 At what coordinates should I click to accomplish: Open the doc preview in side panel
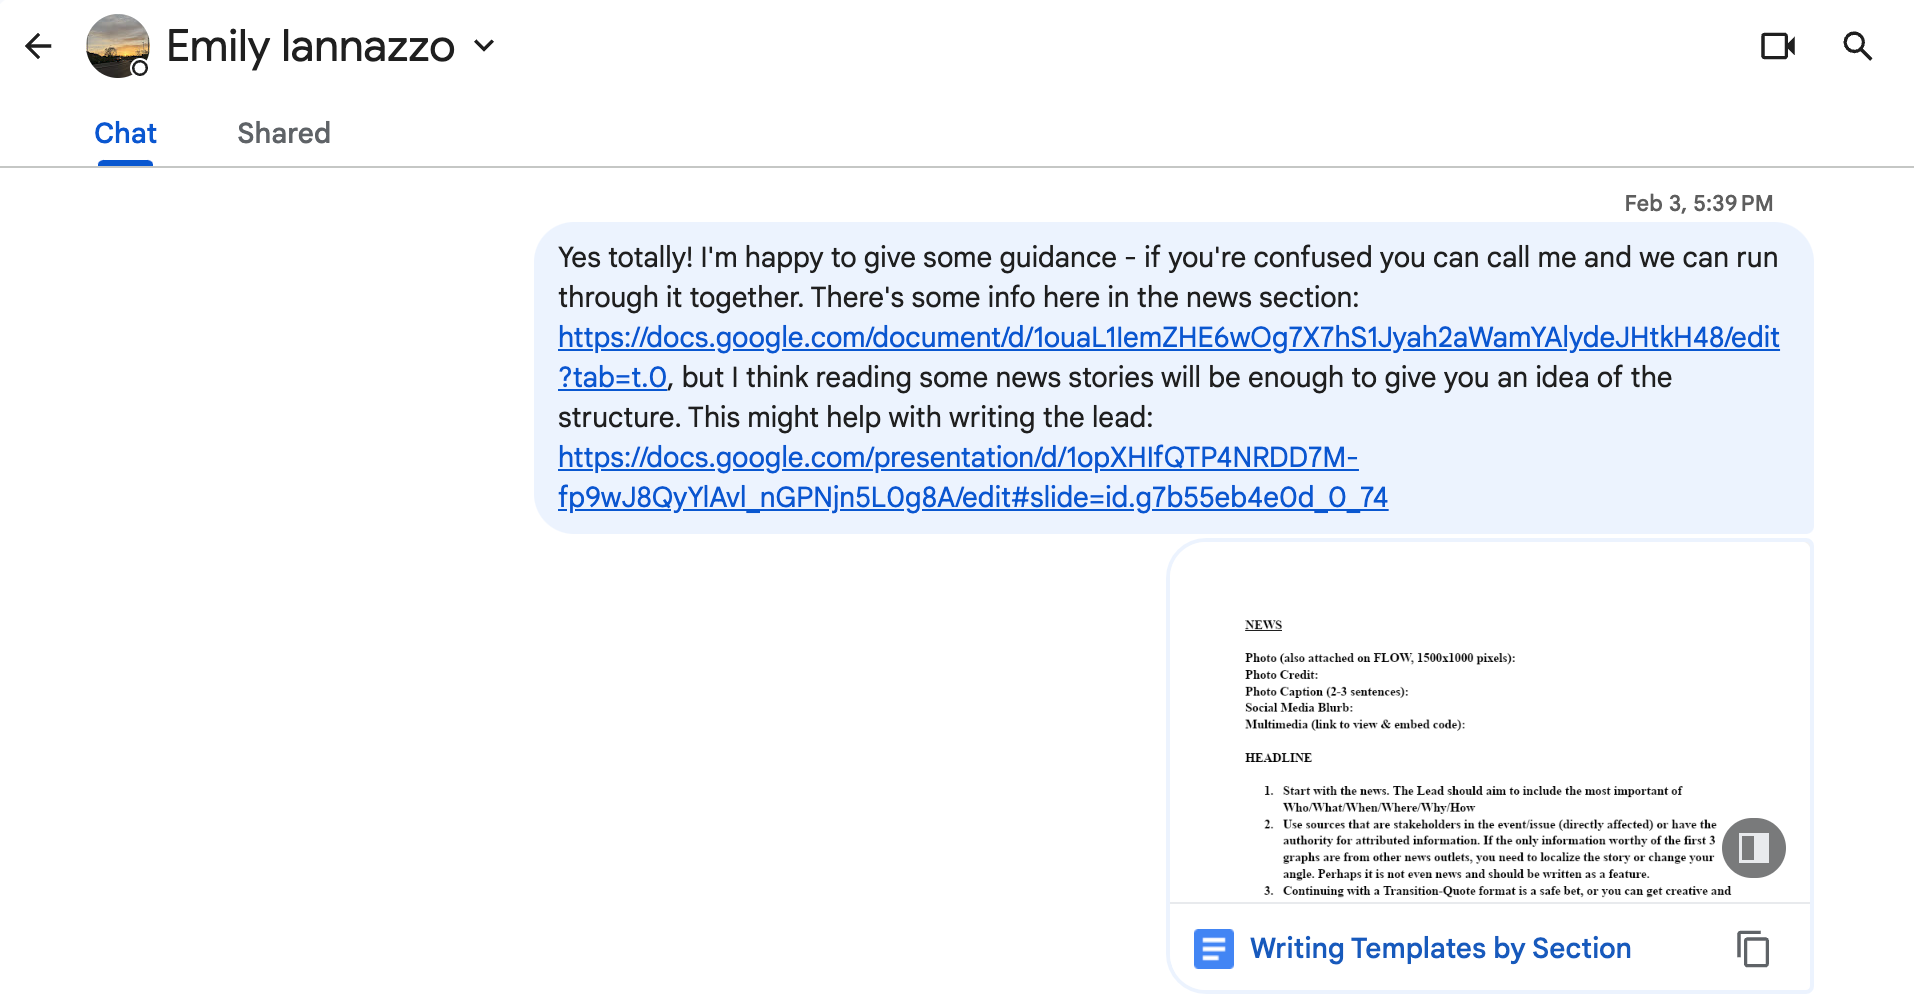[1753, 848]
